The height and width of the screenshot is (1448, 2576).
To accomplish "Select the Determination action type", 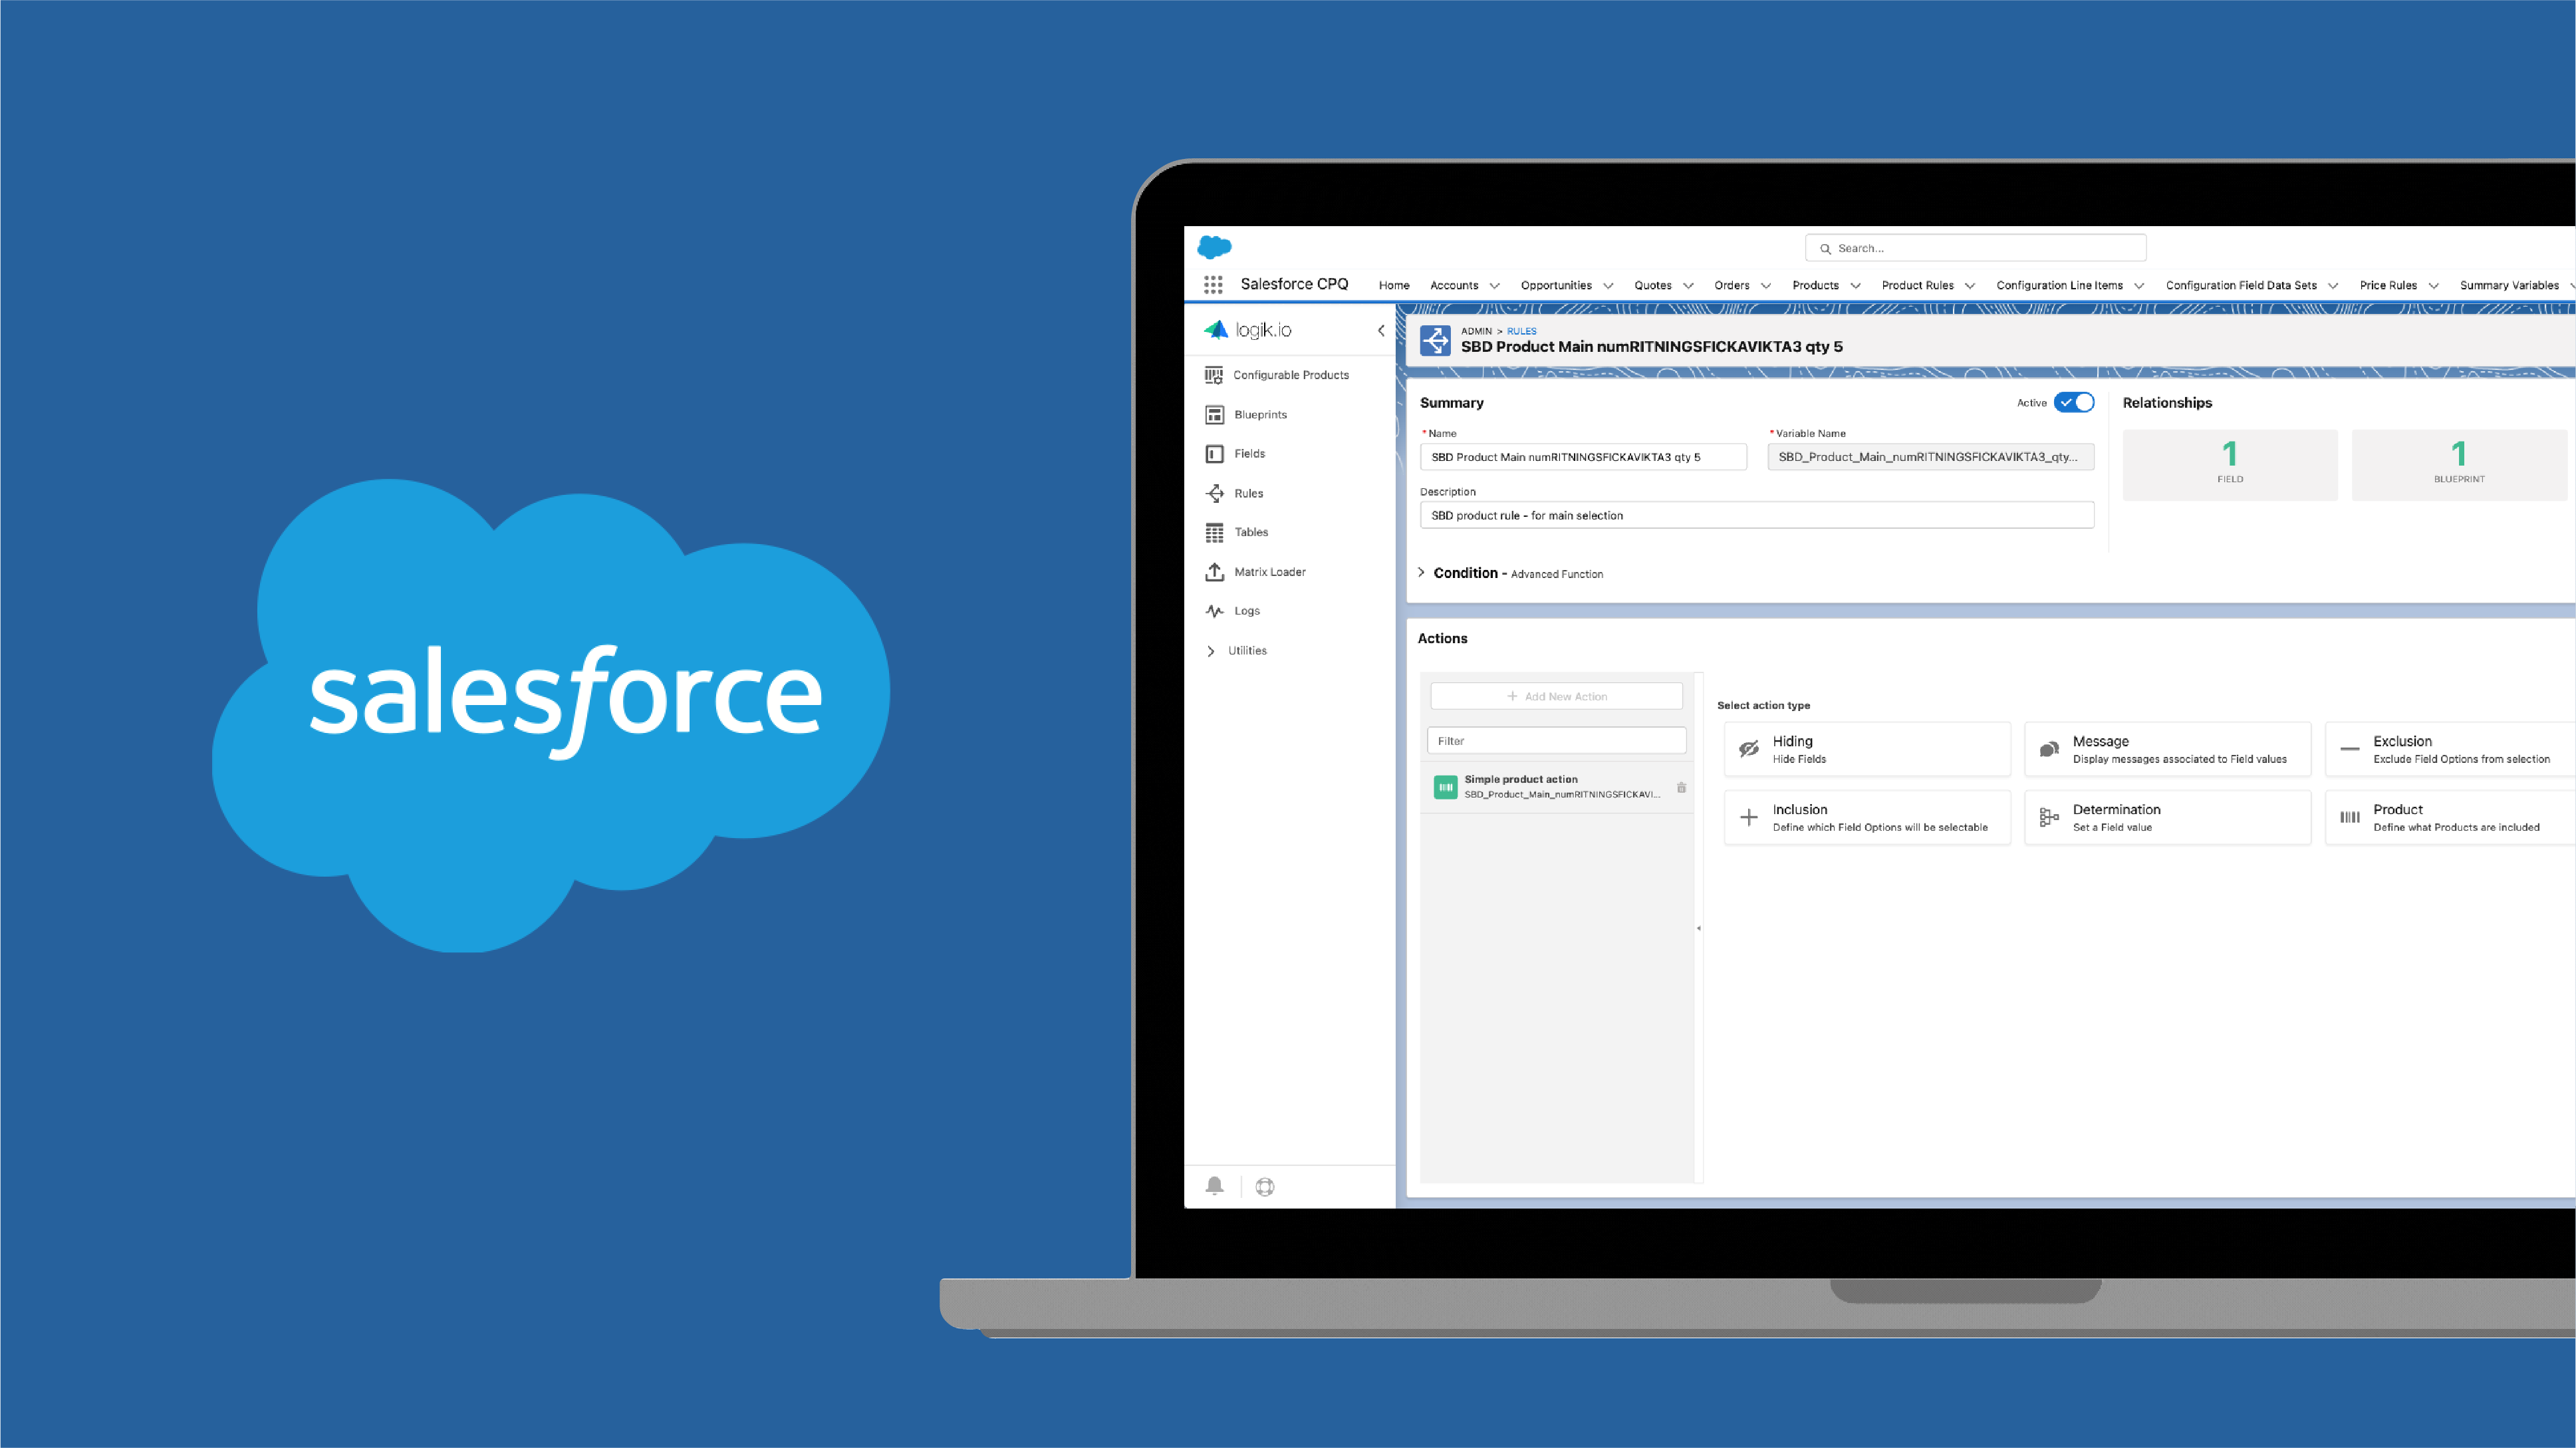I will pyautogui.click(x=2167, y=817).
